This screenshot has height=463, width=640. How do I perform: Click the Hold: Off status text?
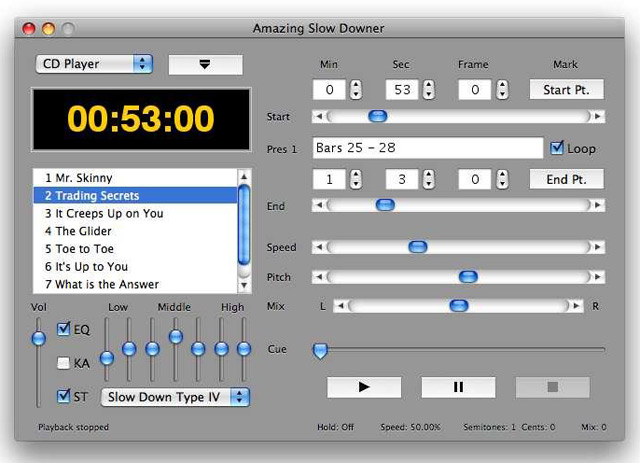click(336, 427)
